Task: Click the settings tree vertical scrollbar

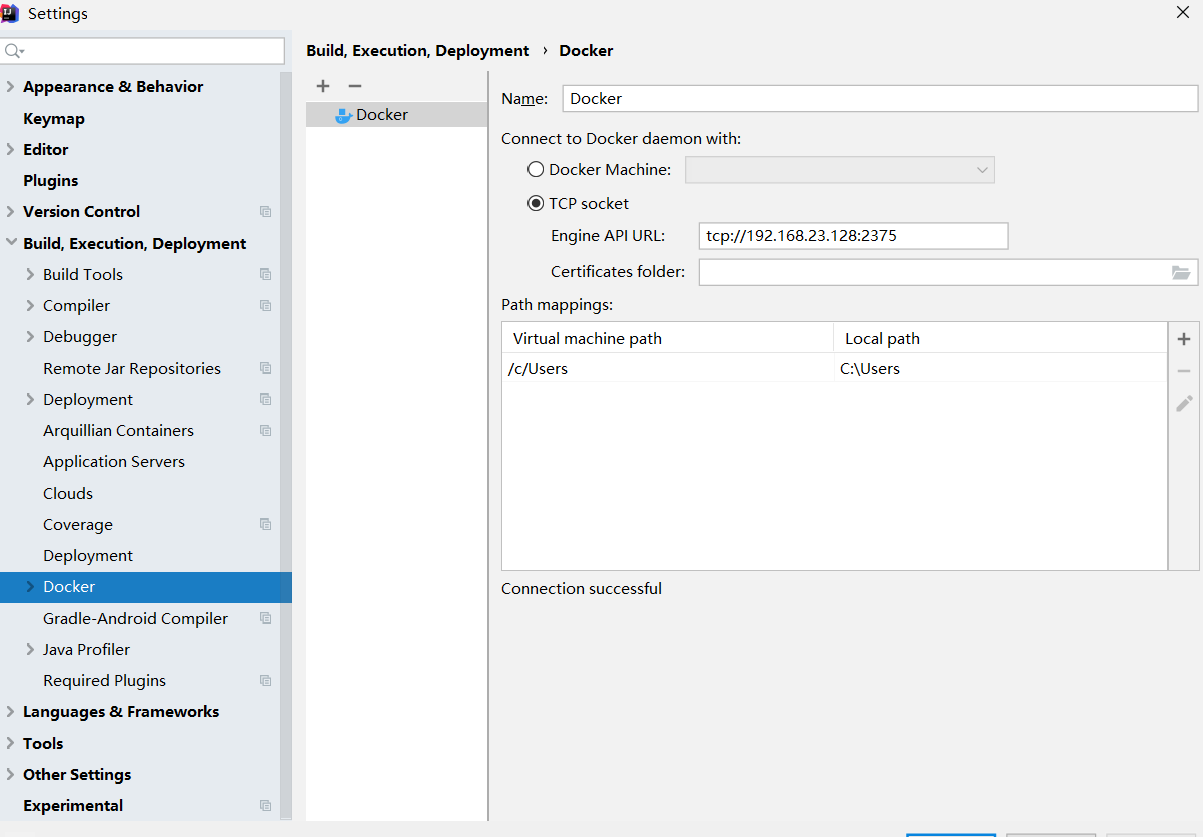Action: [286, 446]
